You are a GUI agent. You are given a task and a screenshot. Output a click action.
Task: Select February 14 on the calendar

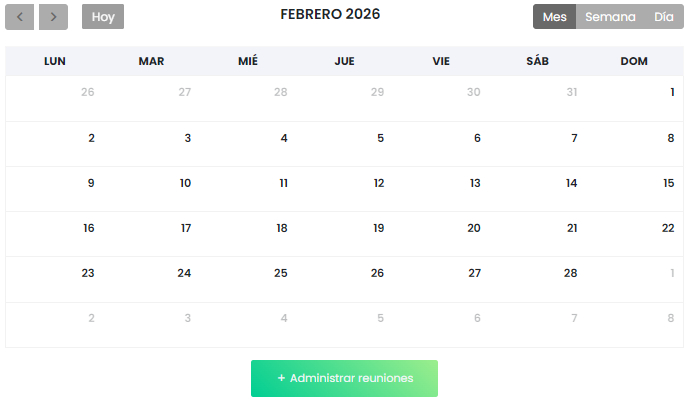click(x=571, y=183)
